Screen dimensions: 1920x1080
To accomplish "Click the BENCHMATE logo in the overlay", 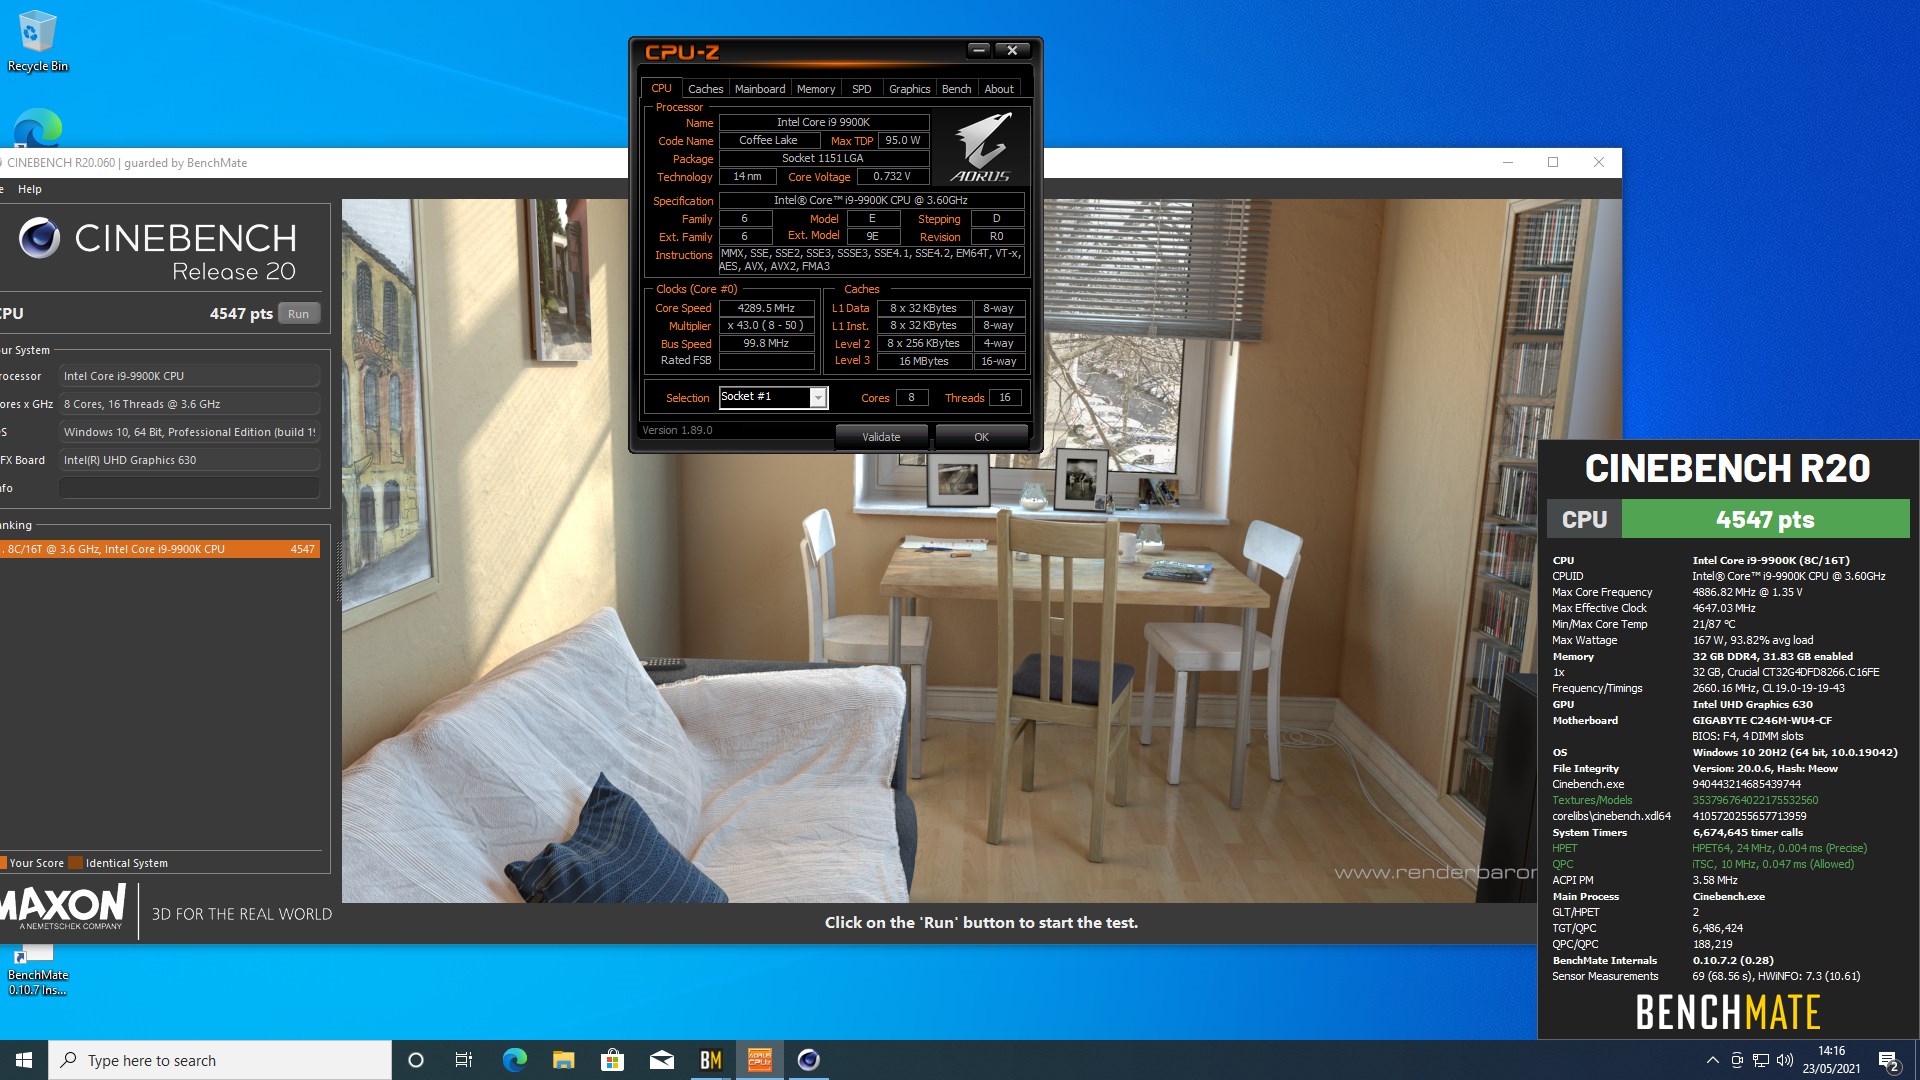I will coord(1727,1013).
